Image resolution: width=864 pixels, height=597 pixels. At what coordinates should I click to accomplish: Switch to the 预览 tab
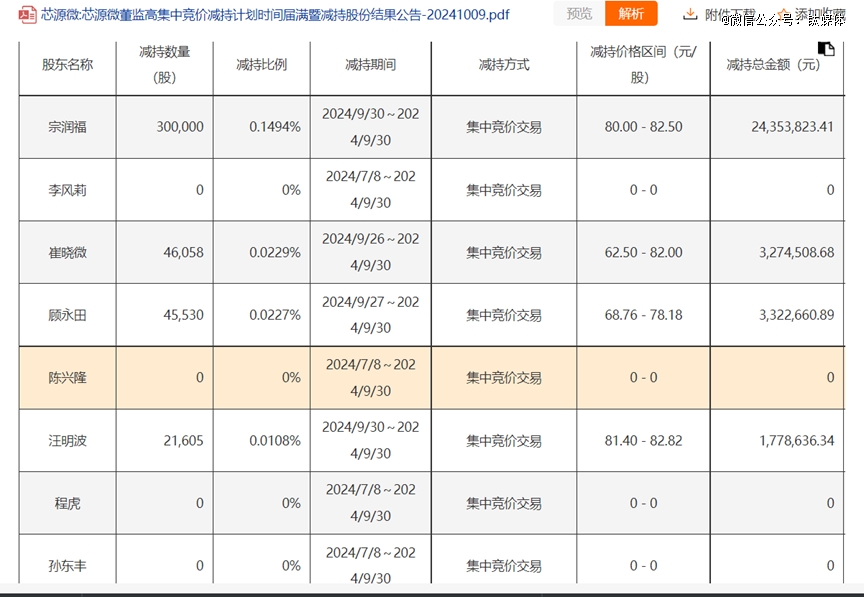(x=579, y=14)
